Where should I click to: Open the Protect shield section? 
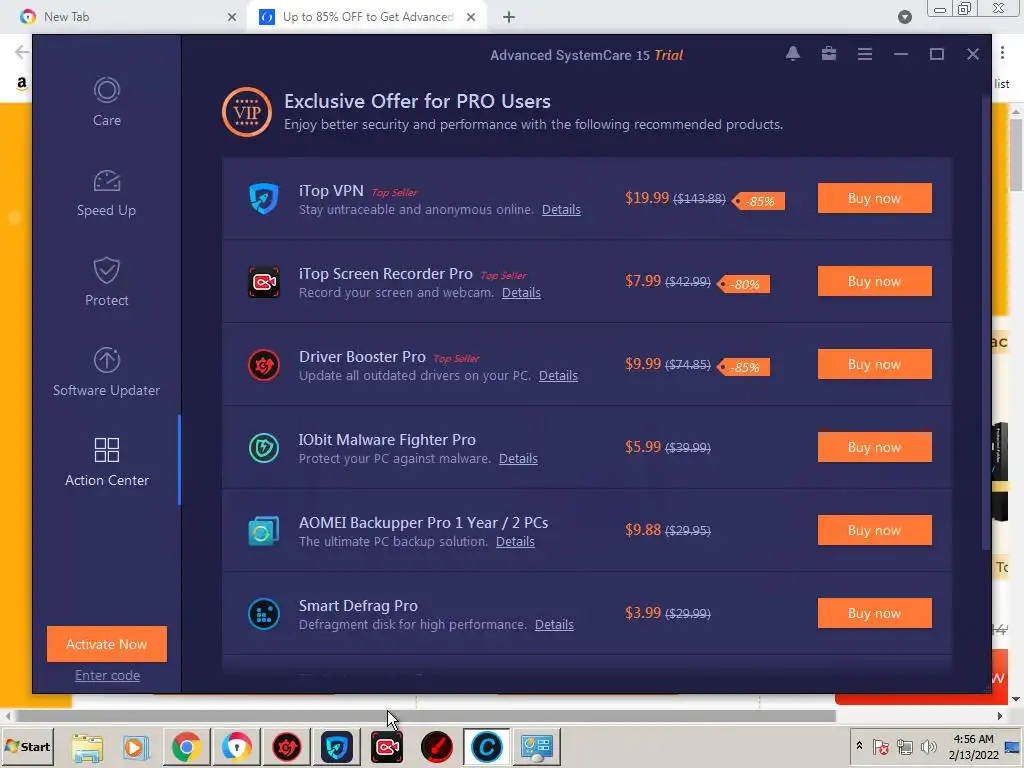(106, 281)
